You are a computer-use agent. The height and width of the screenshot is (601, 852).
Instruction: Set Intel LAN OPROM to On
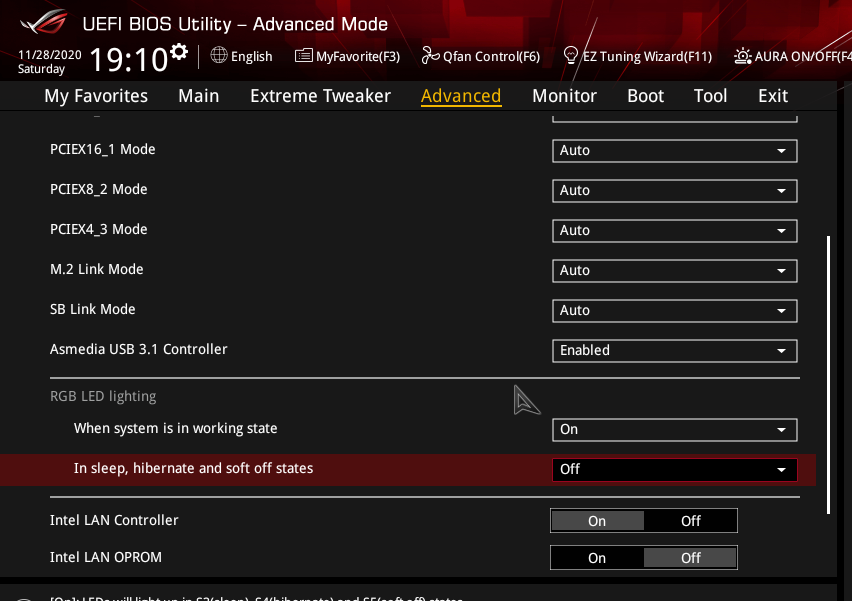pos(597,558)
